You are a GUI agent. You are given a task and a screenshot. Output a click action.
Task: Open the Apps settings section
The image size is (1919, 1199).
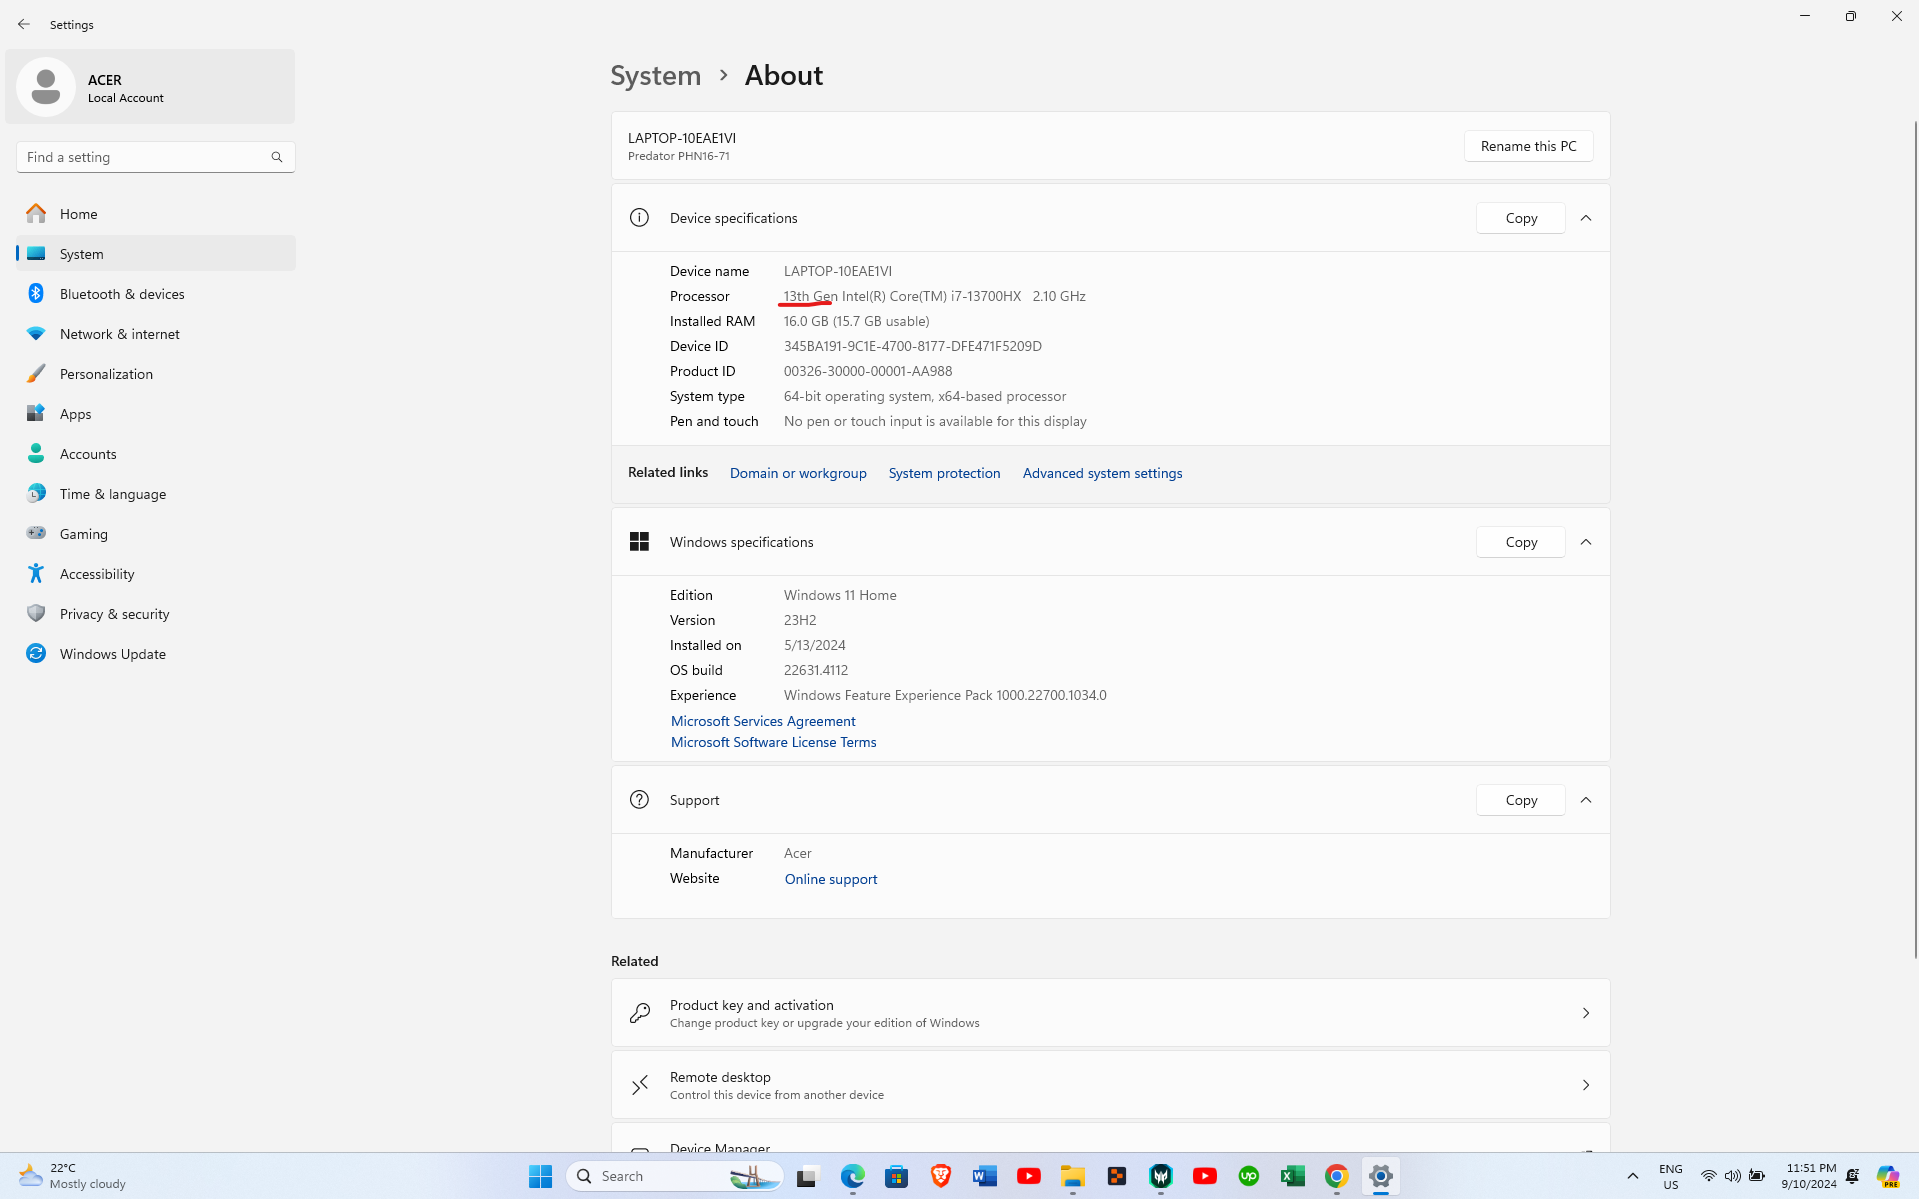point(156,414)
